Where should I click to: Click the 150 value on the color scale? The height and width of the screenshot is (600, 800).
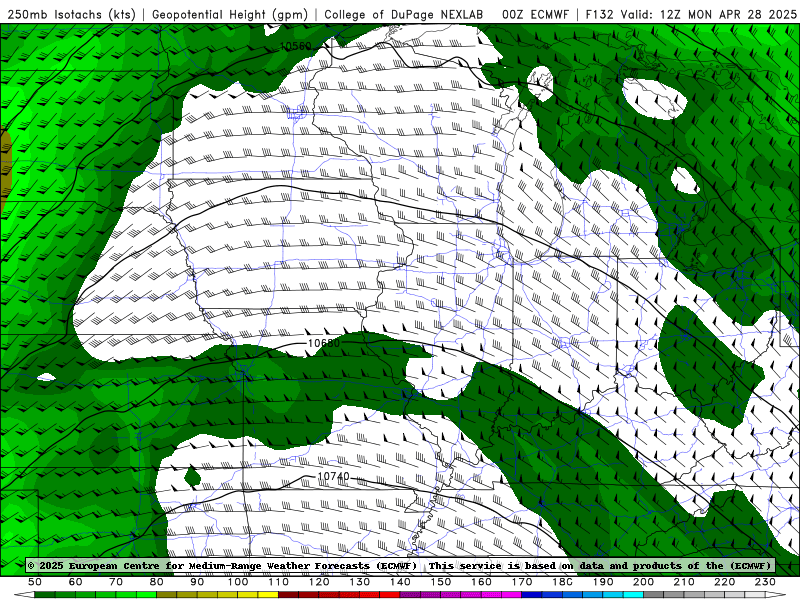[x=441, y=582]
